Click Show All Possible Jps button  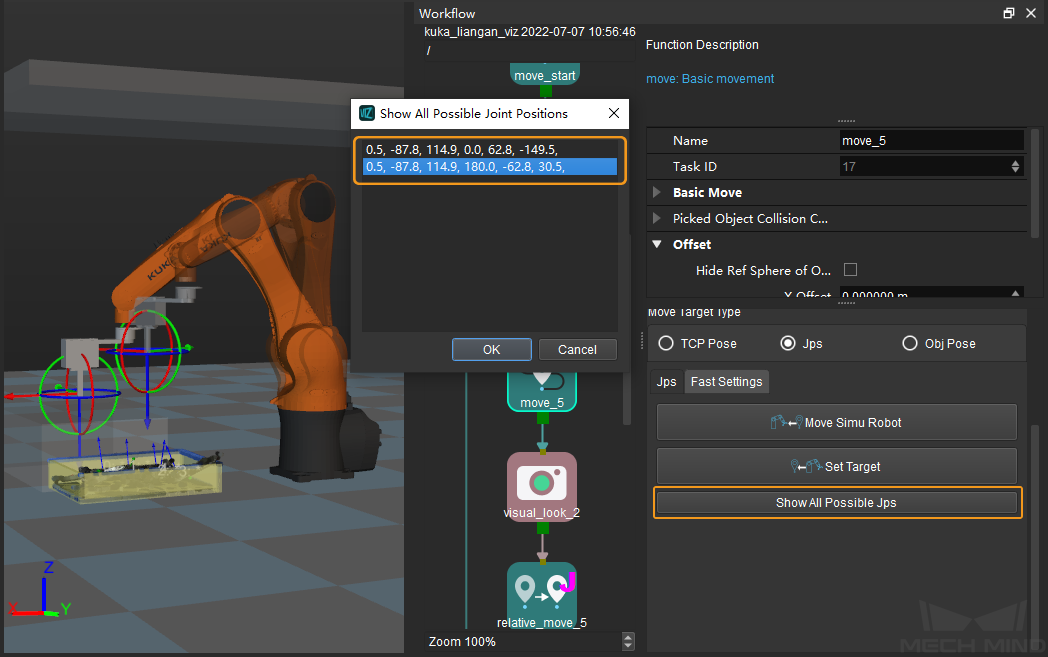coord(837,503)
